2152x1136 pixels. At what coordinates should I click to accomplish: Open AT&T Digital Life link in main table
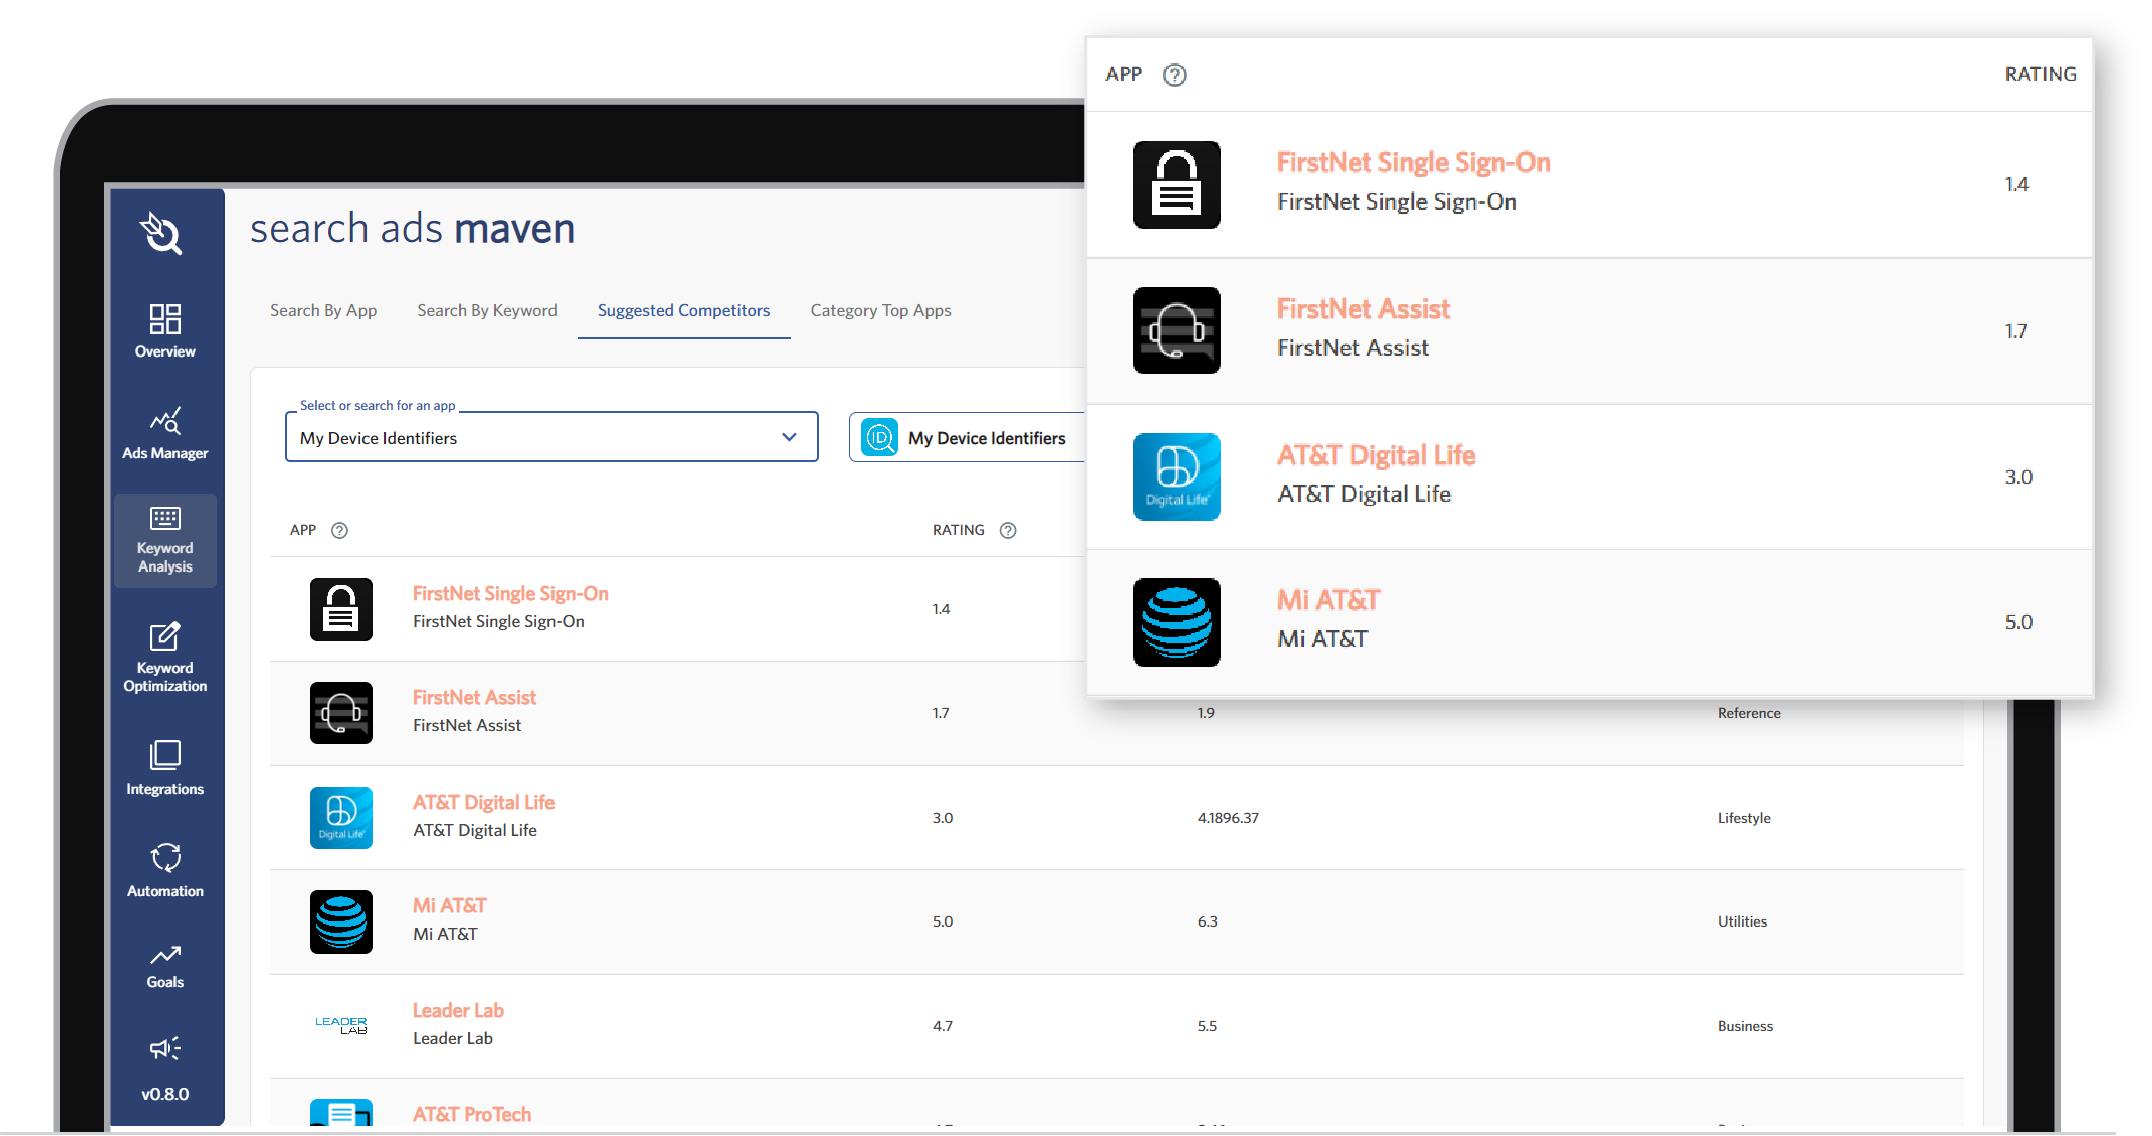coord(483,803)
